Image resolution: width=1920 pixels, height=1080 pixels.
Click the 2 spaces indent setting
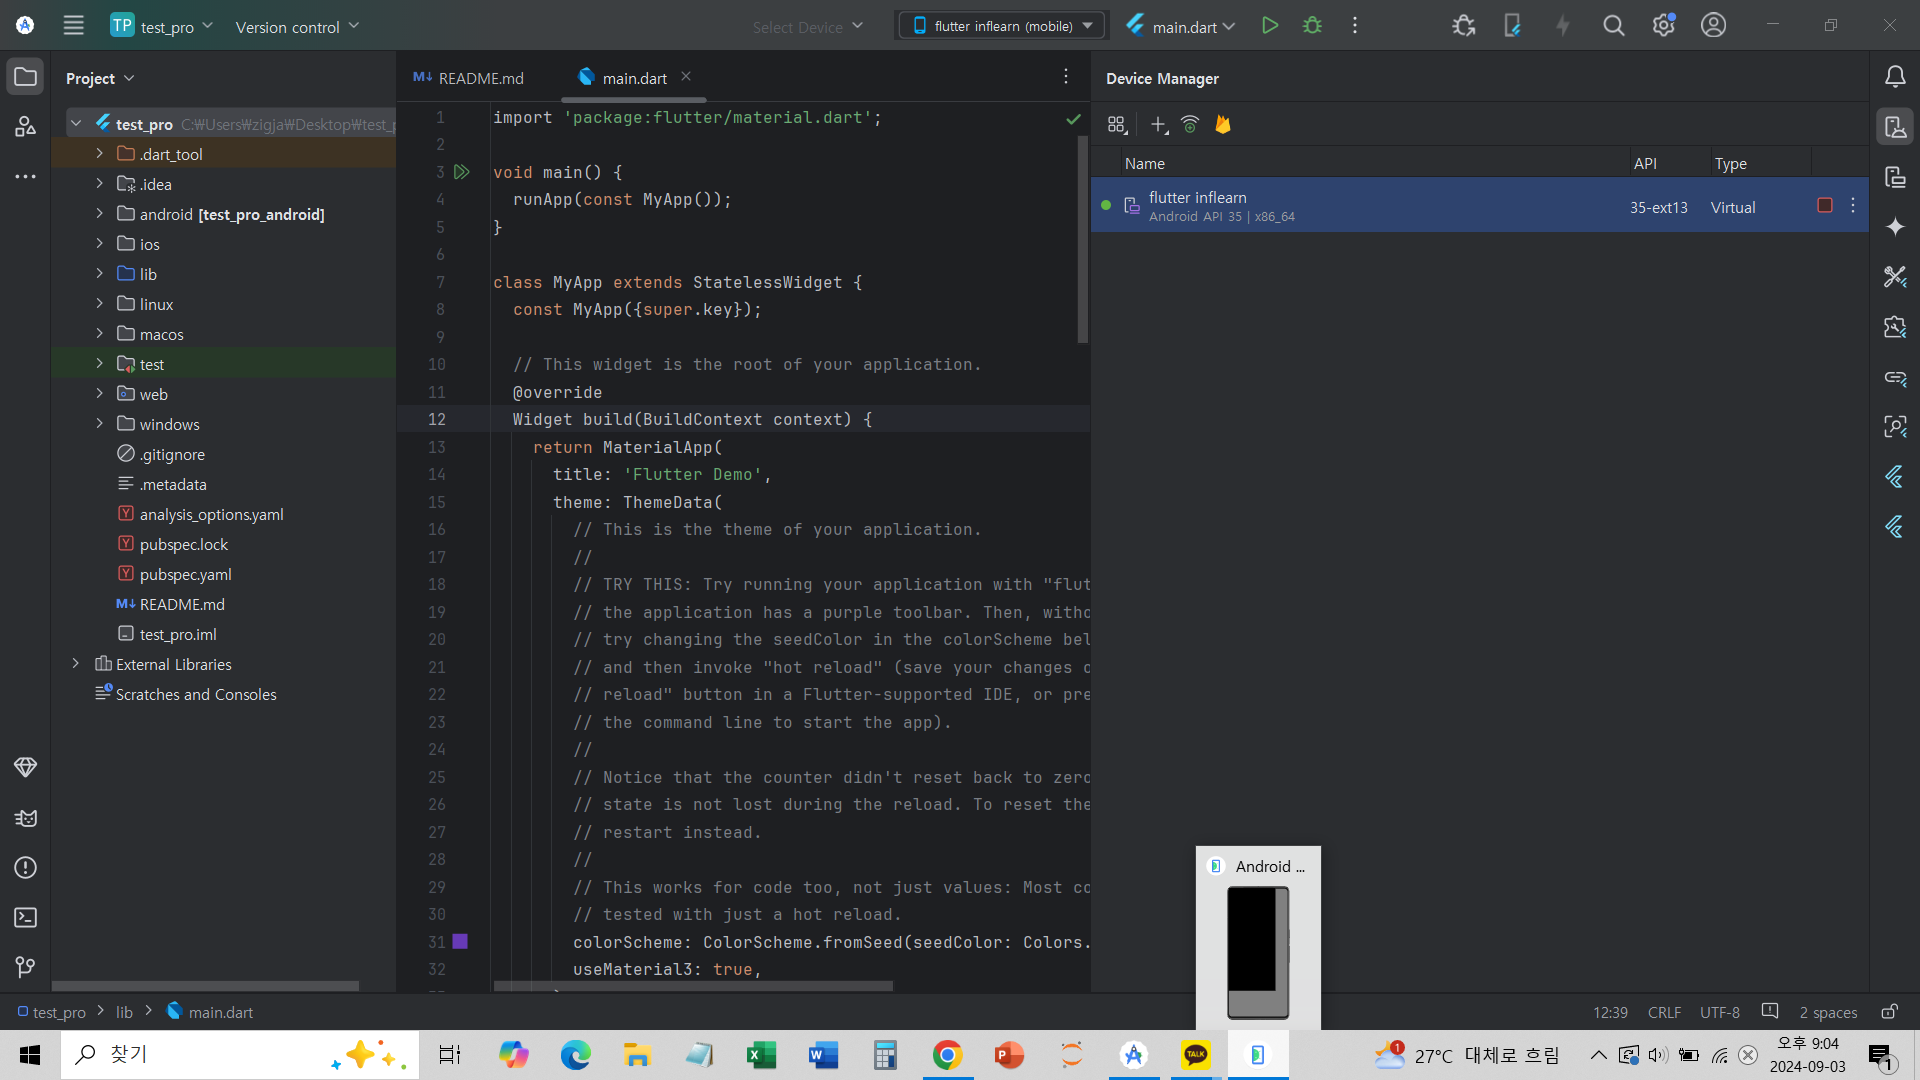(1828, 1012)
